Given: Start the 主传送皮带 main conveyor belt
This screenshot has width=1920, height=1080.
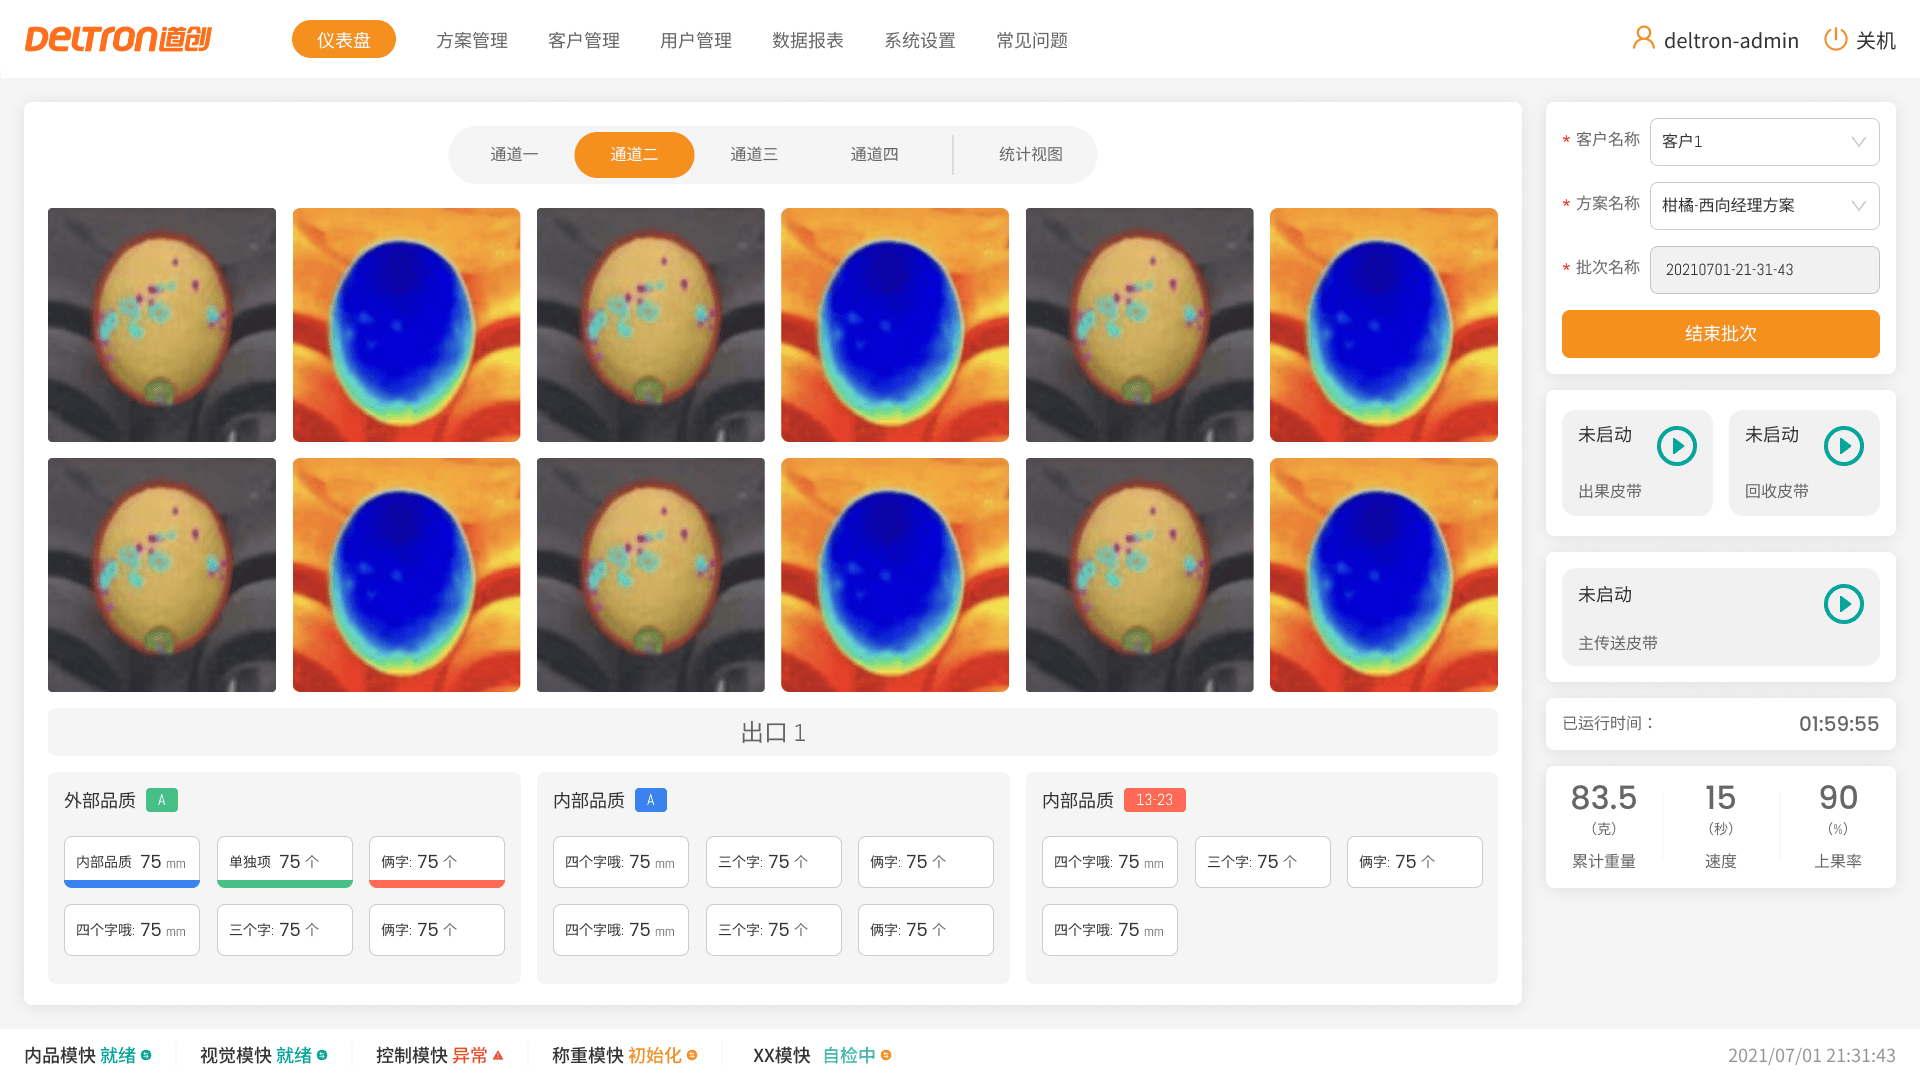Looking at the screenshot, I should pyautogui.click(x=1843, y=604).
